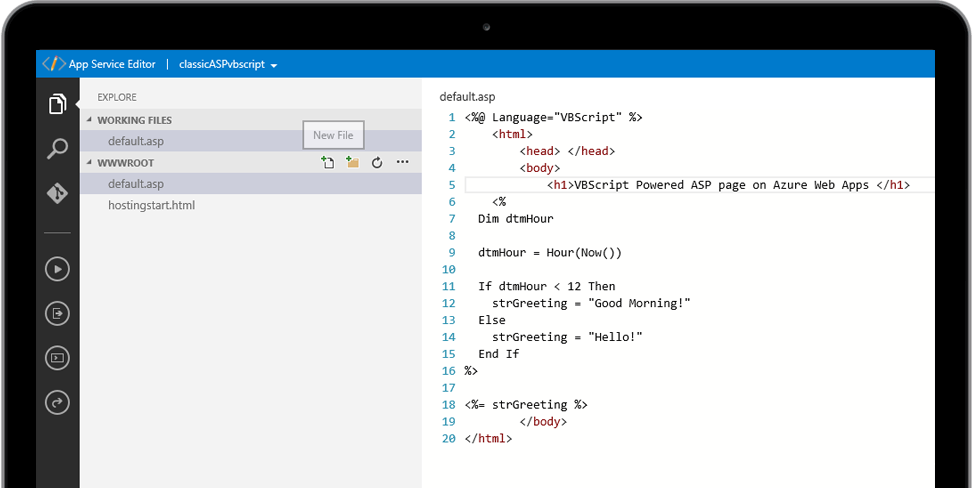The image size is (972, 488).
Task: Click the "Good Morning!" string in code
Action: 639,303
